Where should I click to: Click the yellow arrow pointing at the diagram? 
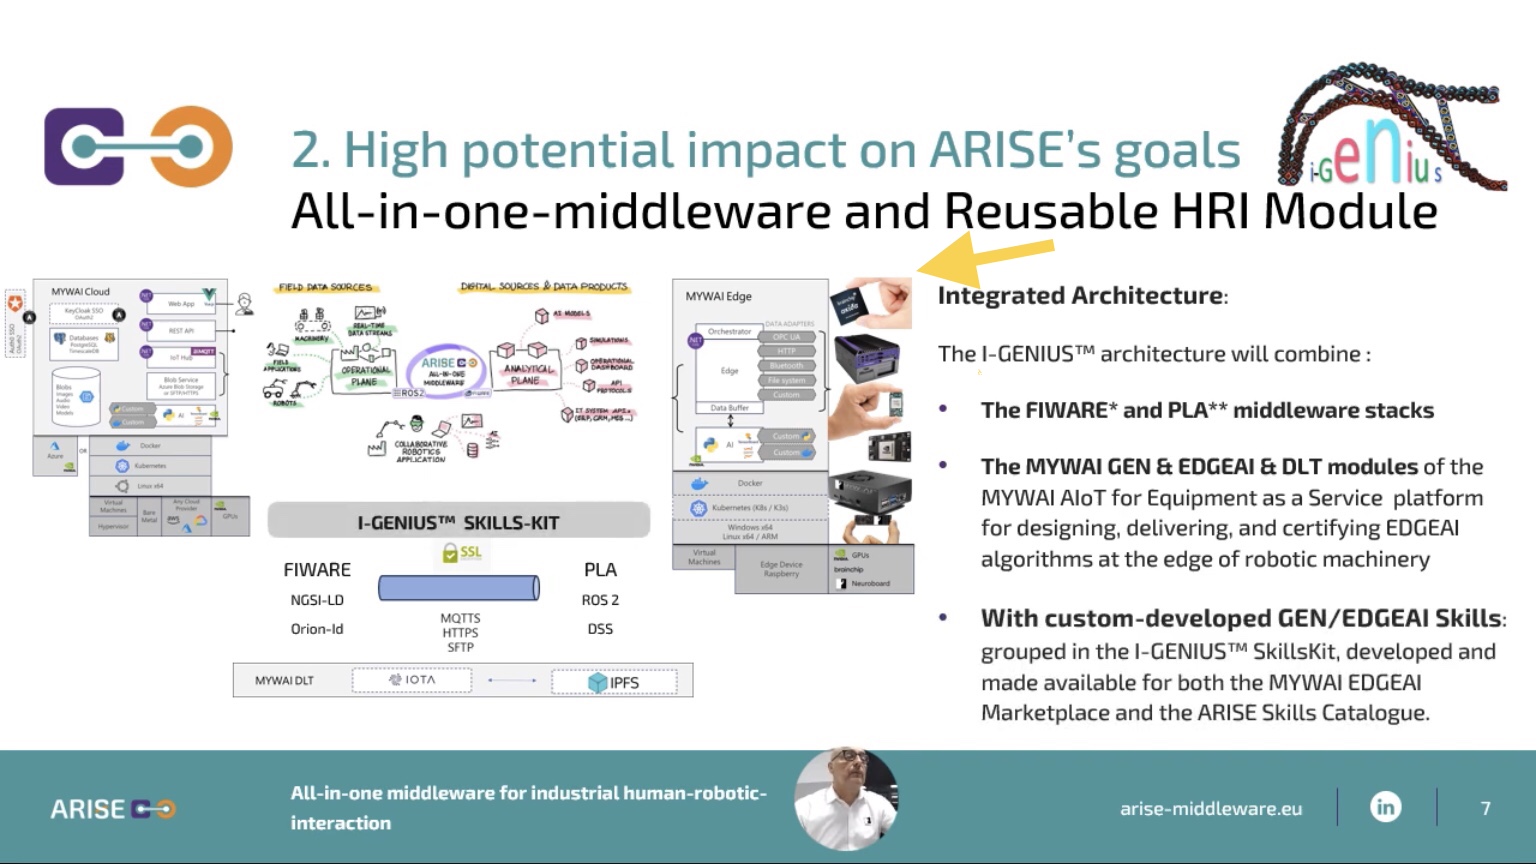click(x=985, y=256)
